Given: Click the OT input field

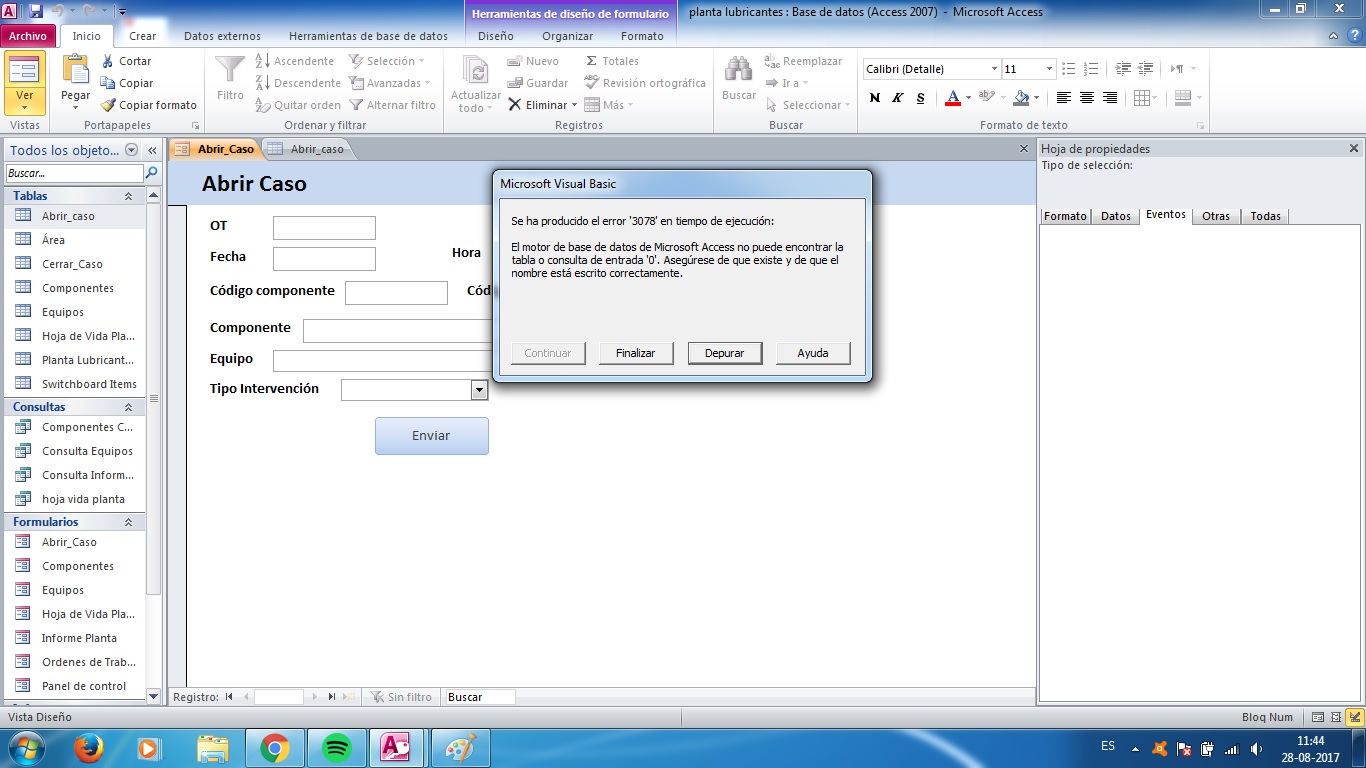Looking at the screenshot, I should coord(324,228).
